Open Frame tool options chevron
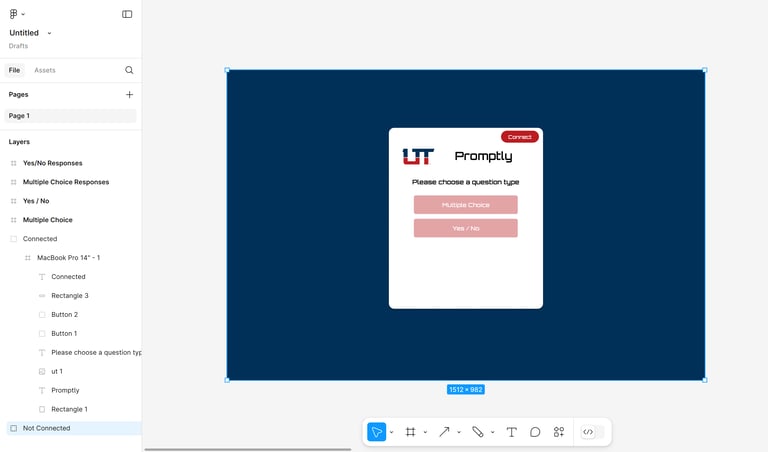 point(425,432)
